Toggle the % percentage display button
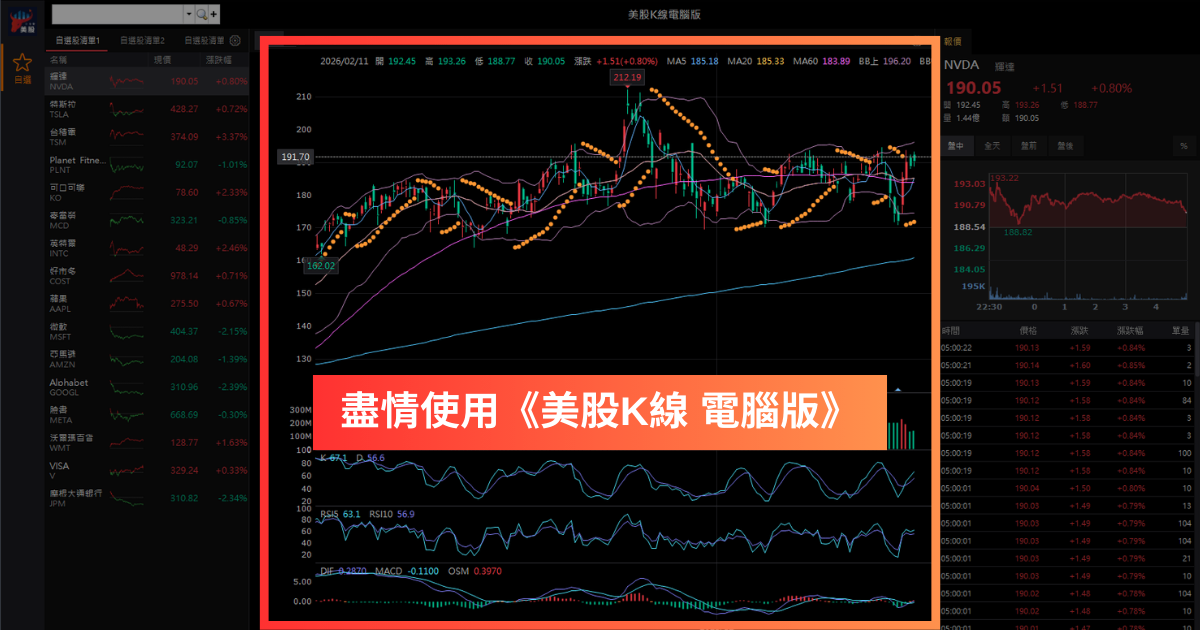The image size is (1200, 630). point(1183,146)
